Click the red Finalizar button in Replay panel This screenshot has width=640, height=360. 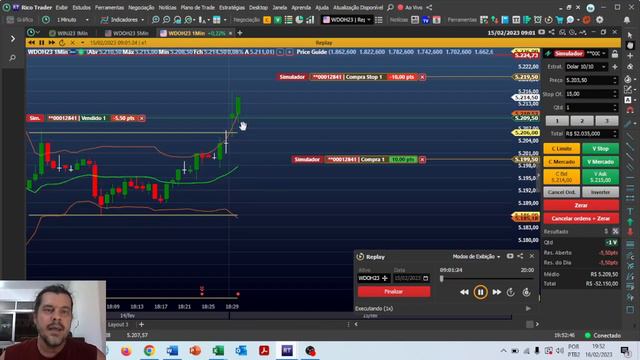tap(394, 291)
